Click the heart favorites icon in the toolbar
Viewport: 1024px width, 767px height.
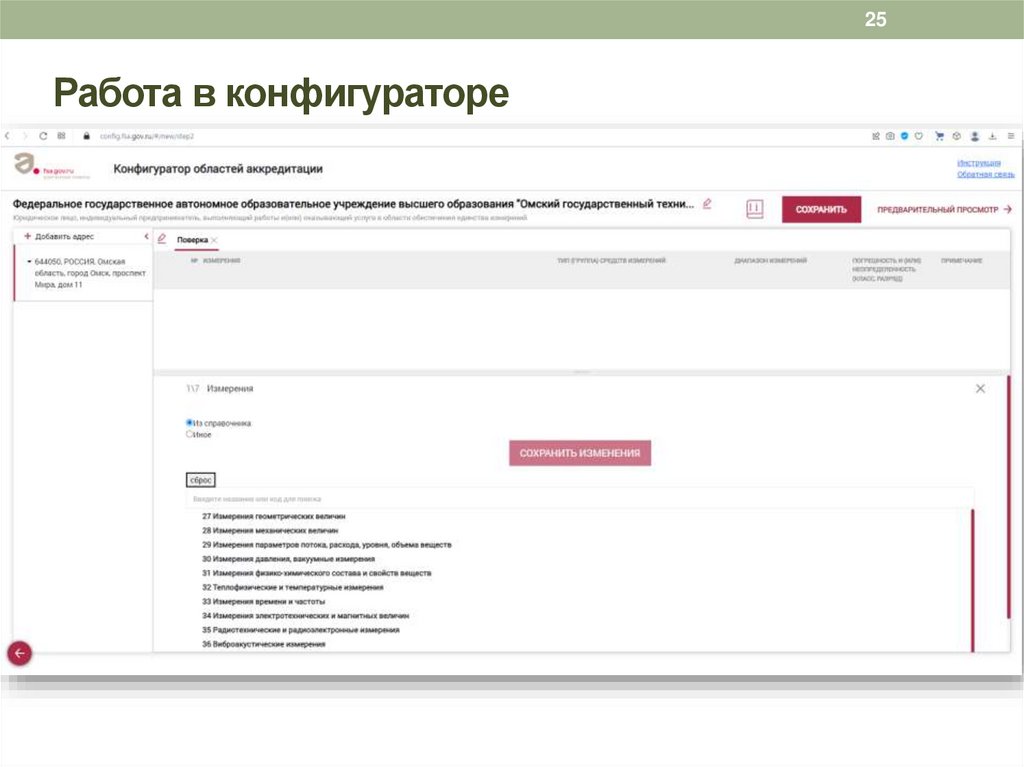(918, 132)
